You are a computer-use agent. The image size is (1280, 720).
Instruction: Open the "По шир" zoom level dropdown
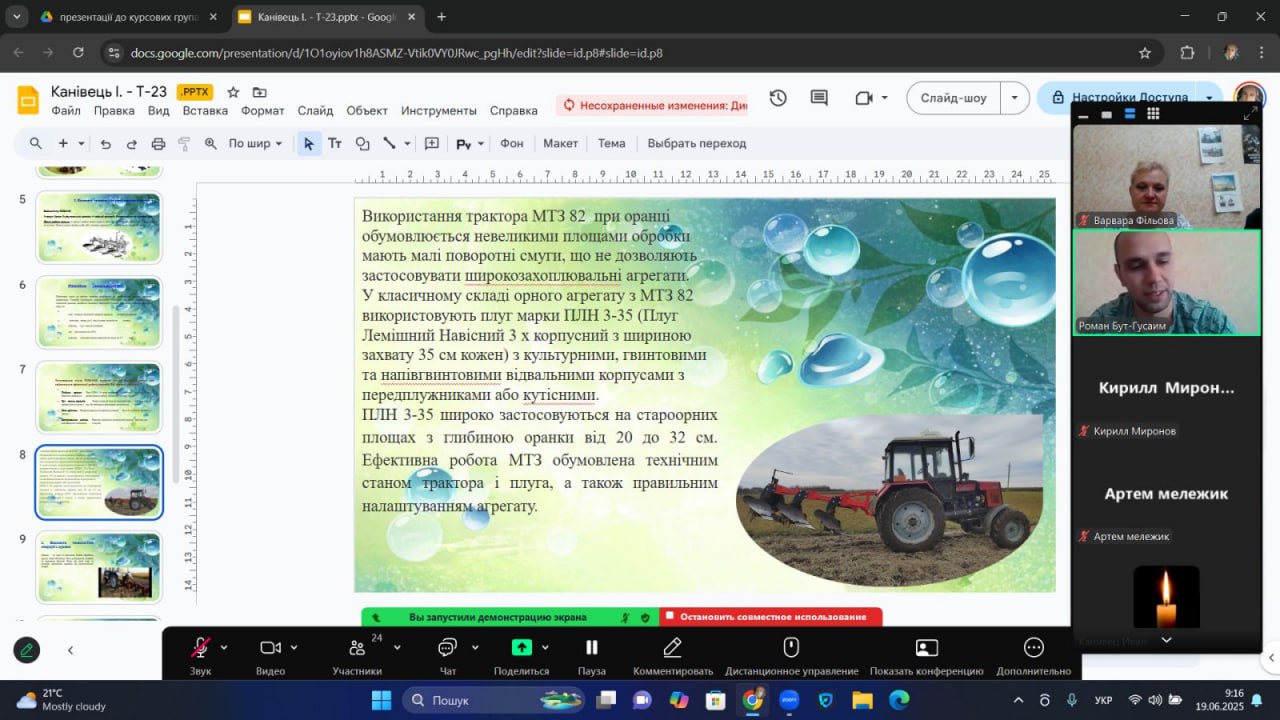(x=256, y=143)
